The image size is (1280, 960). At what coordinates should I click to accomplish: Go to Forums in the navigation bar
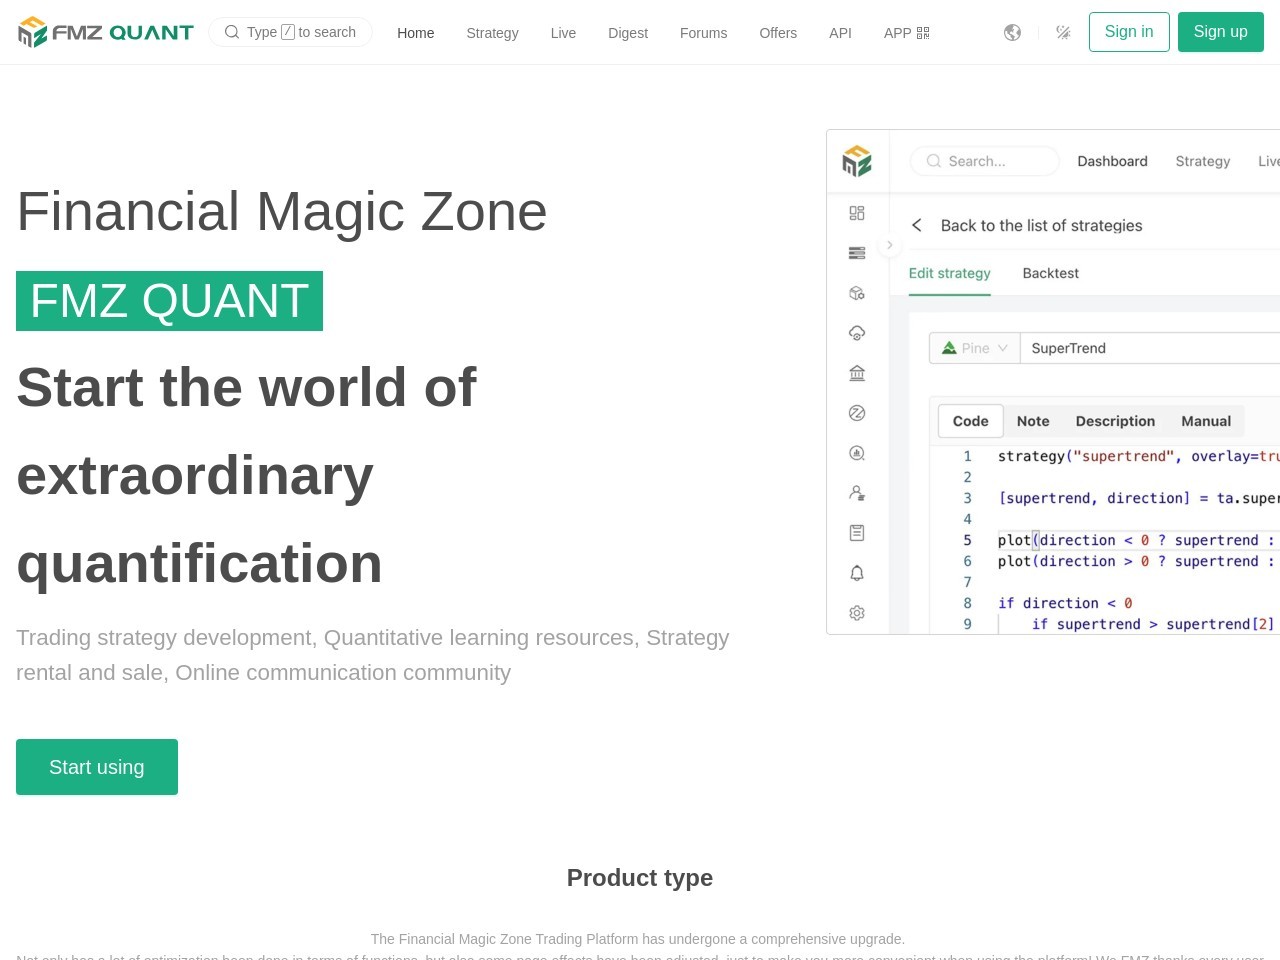(x=703, y=33)
